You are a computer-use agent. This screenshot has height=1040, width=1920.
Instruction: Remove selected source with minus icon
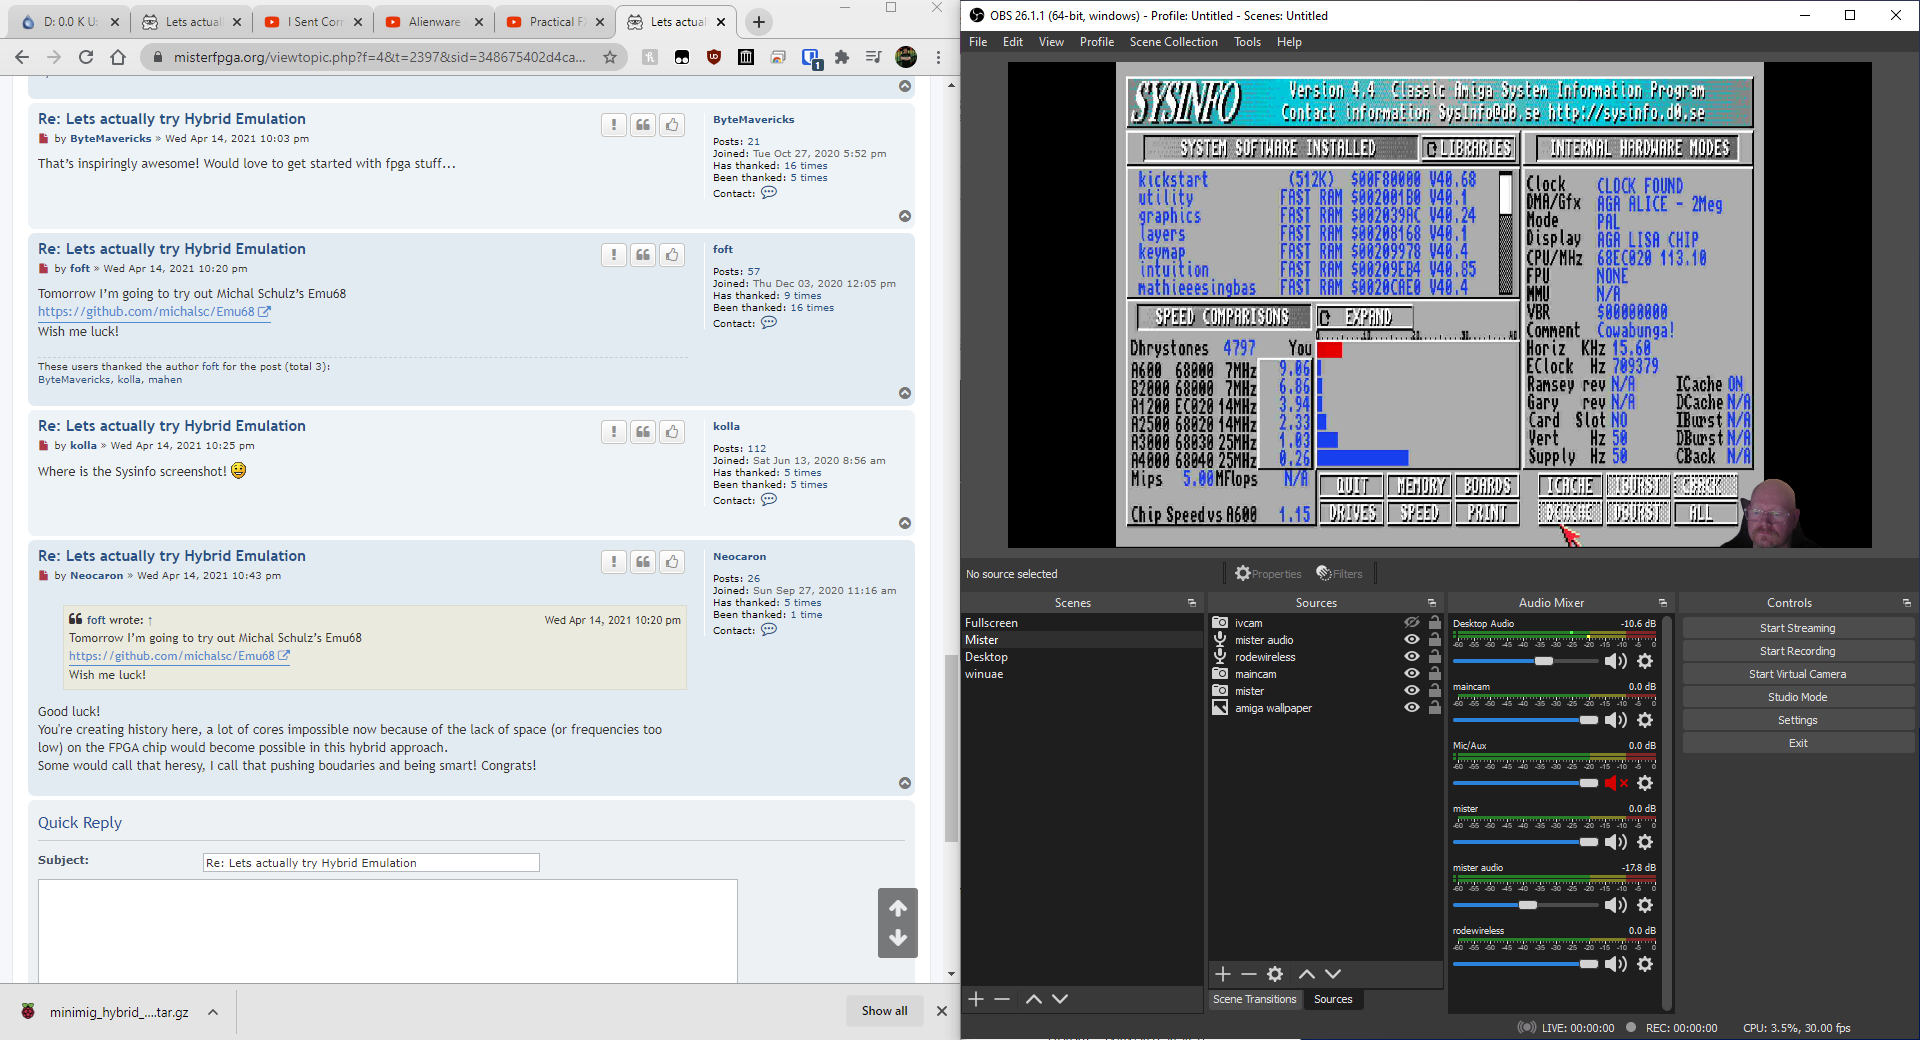pos(1248,974)
